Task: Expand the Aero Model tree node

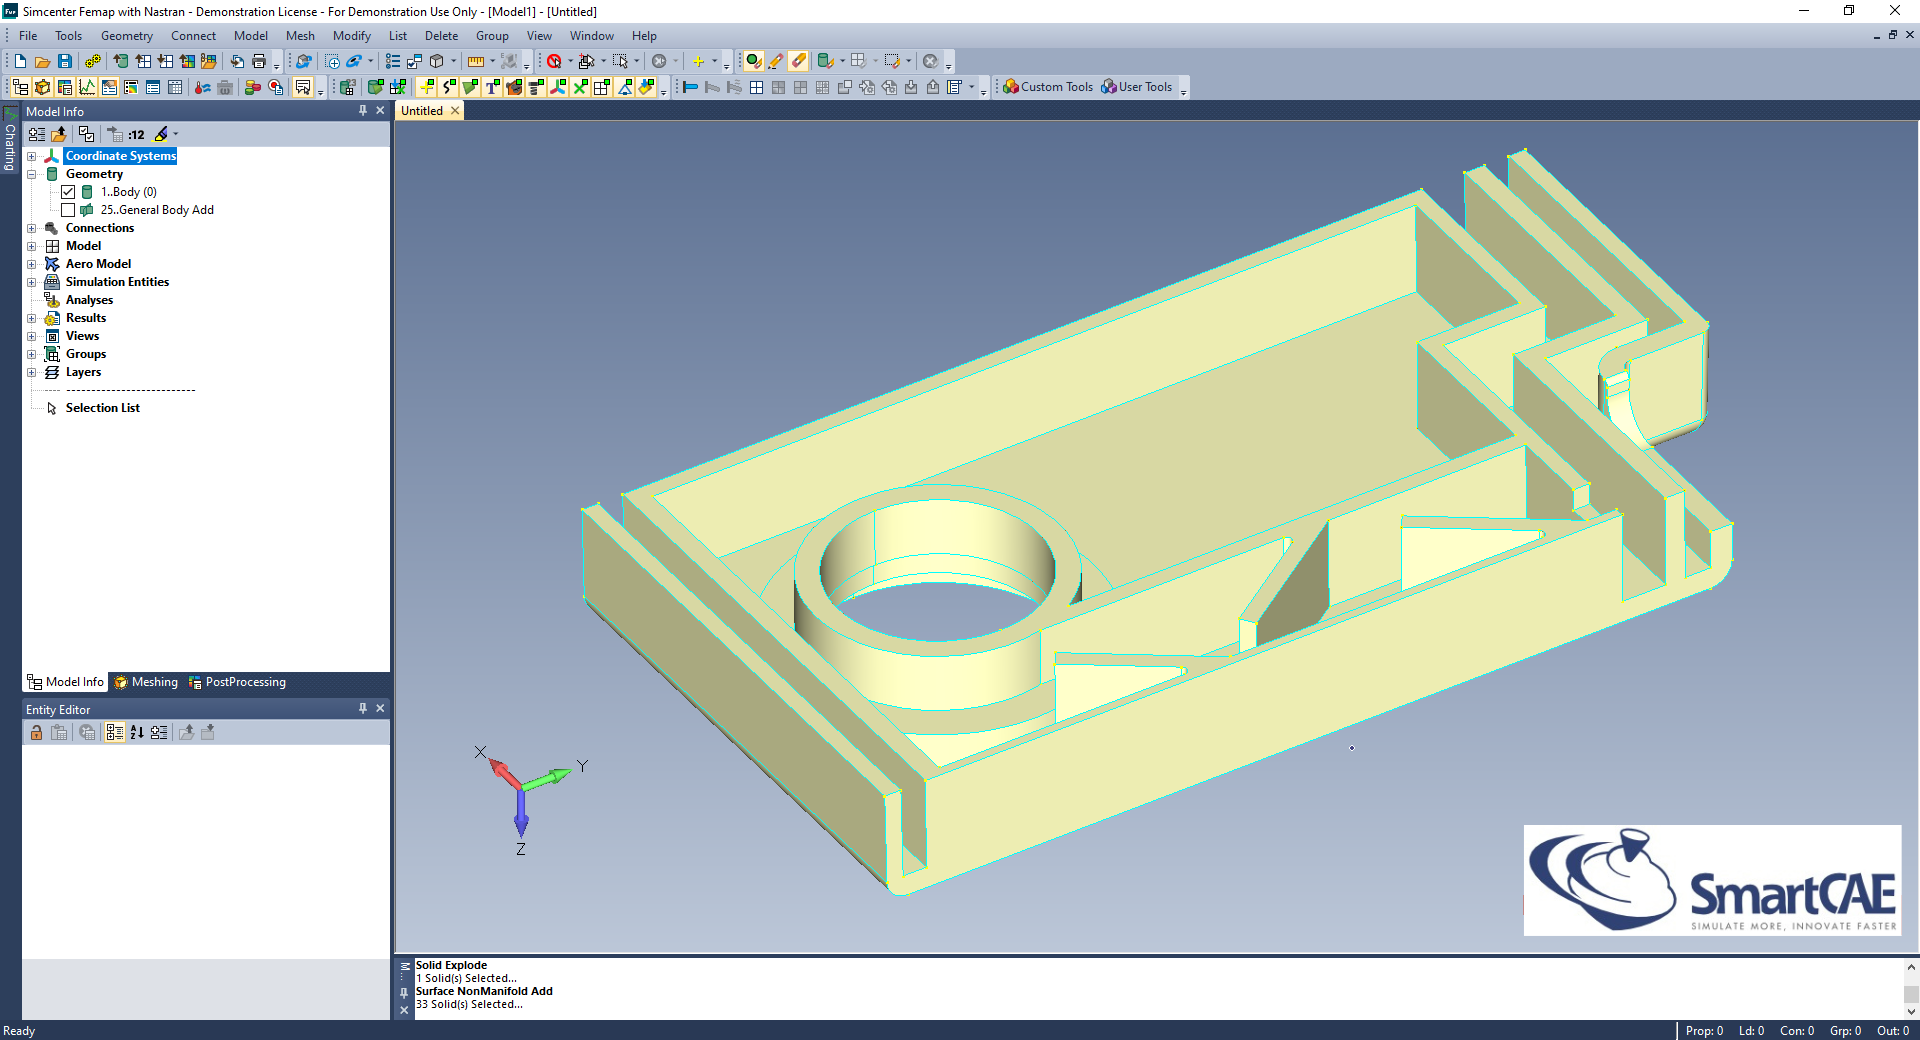Action: point(32,264)
